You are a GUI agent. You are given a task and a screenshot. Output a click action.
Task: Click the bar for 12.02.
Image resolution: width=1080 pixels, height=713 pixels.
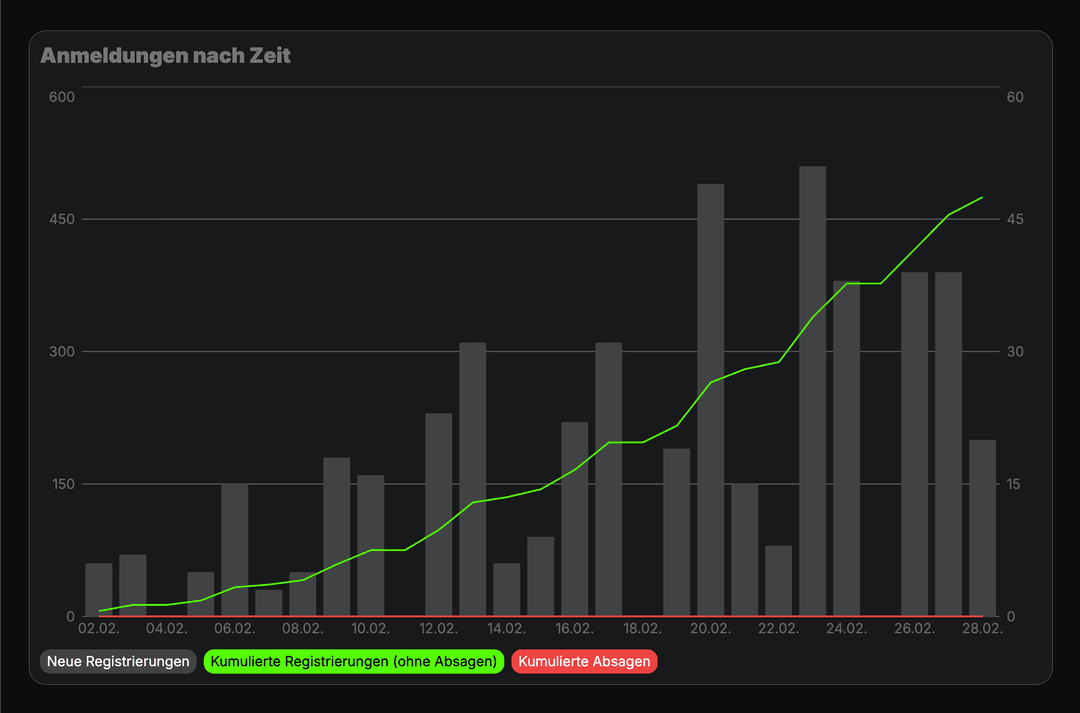pos(439,515)
